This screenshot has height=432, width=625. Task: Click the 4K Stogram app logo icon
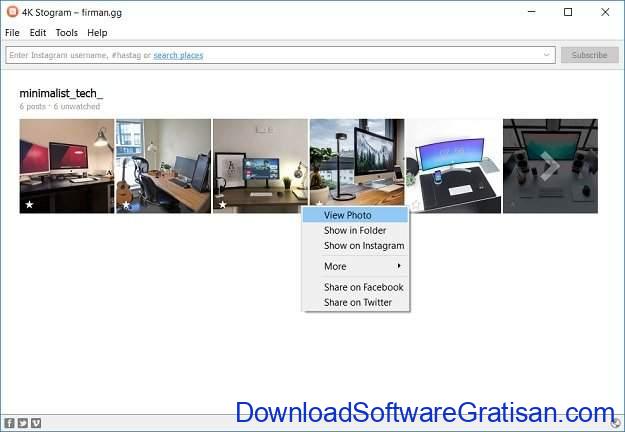(x=12, y=12)
